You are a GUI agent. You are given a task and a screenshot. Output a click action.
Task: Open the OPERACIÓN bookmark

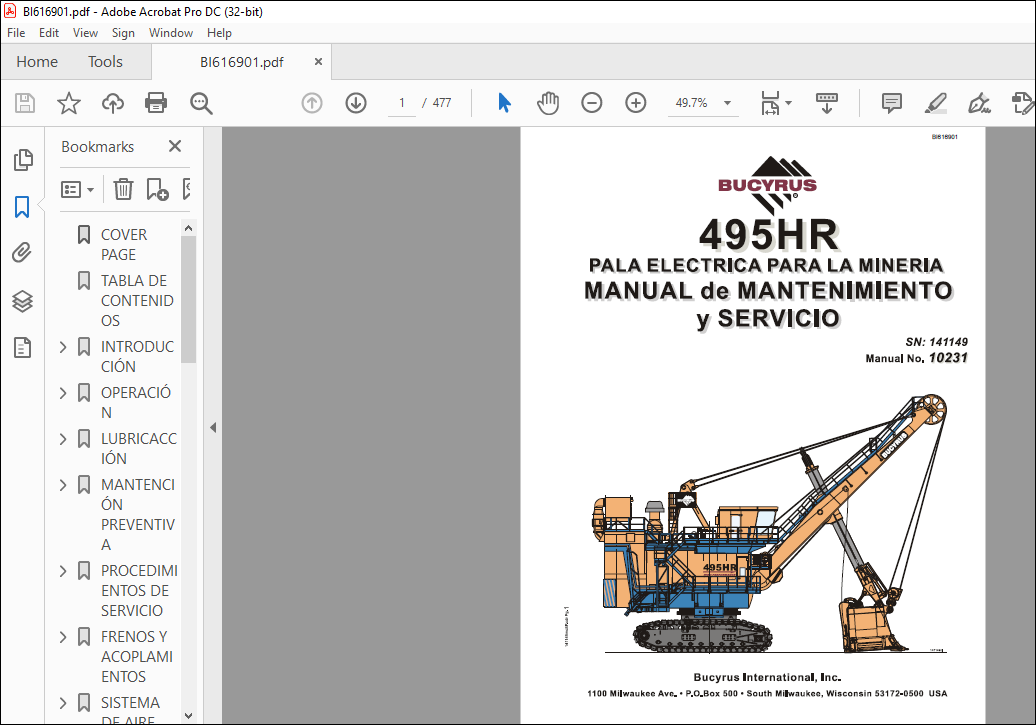[x=135, y=402]
